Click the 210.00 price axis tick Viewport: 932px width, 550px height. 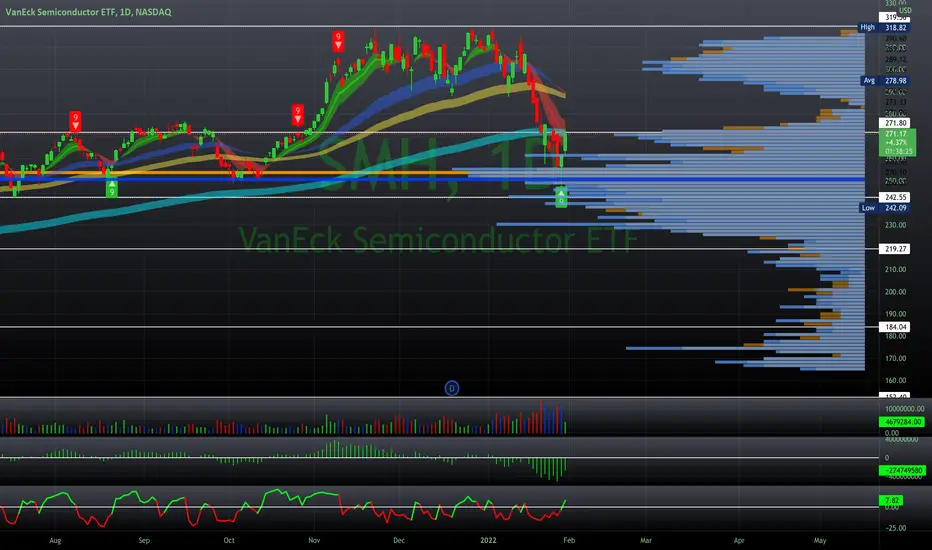coord(895,269)
